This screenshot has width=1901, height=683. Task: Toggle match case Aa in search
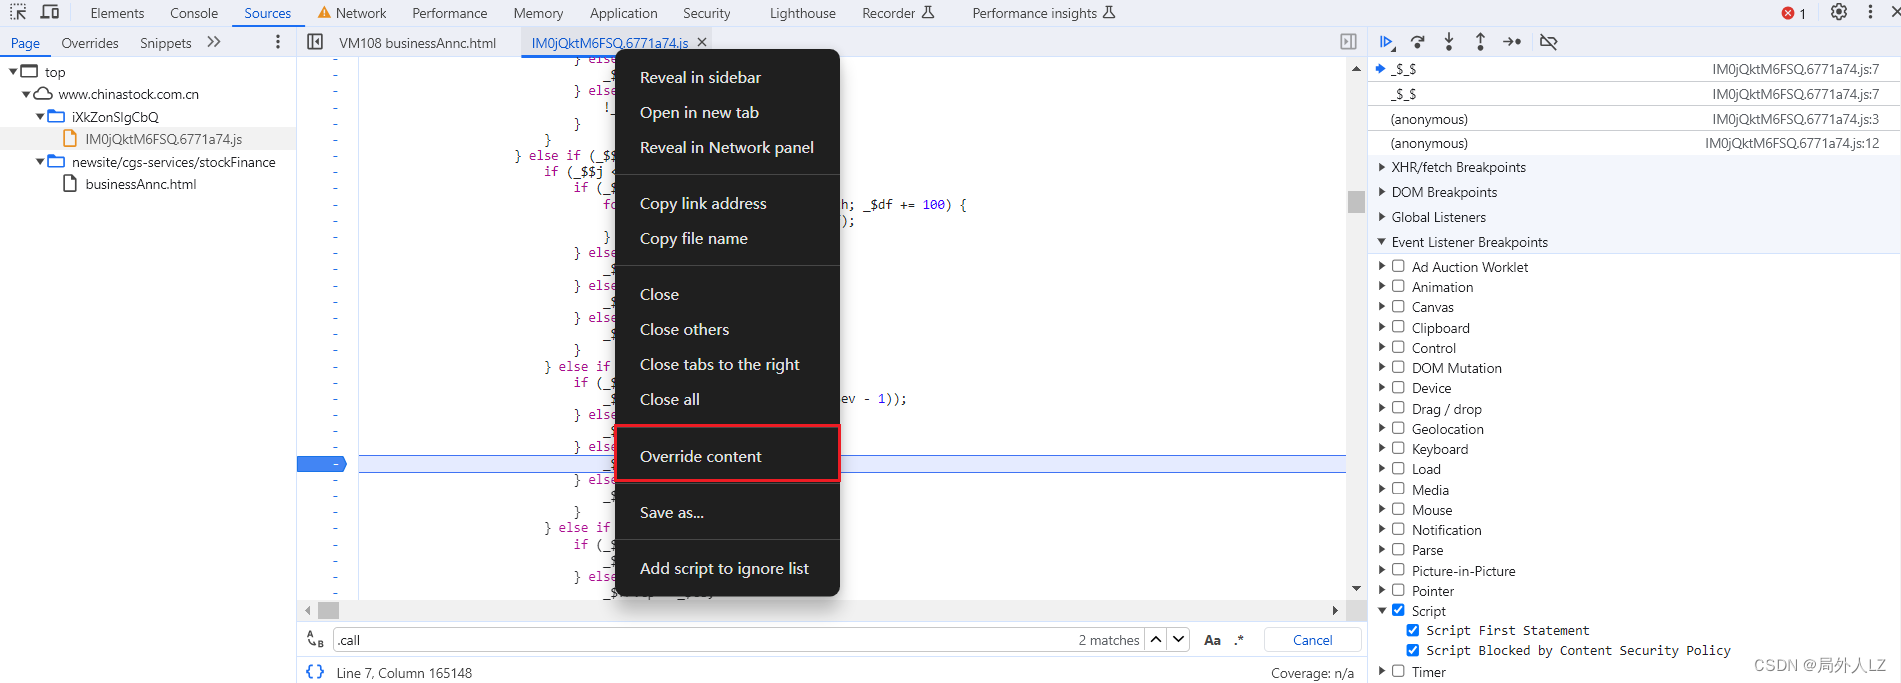tap(1212, 640)
